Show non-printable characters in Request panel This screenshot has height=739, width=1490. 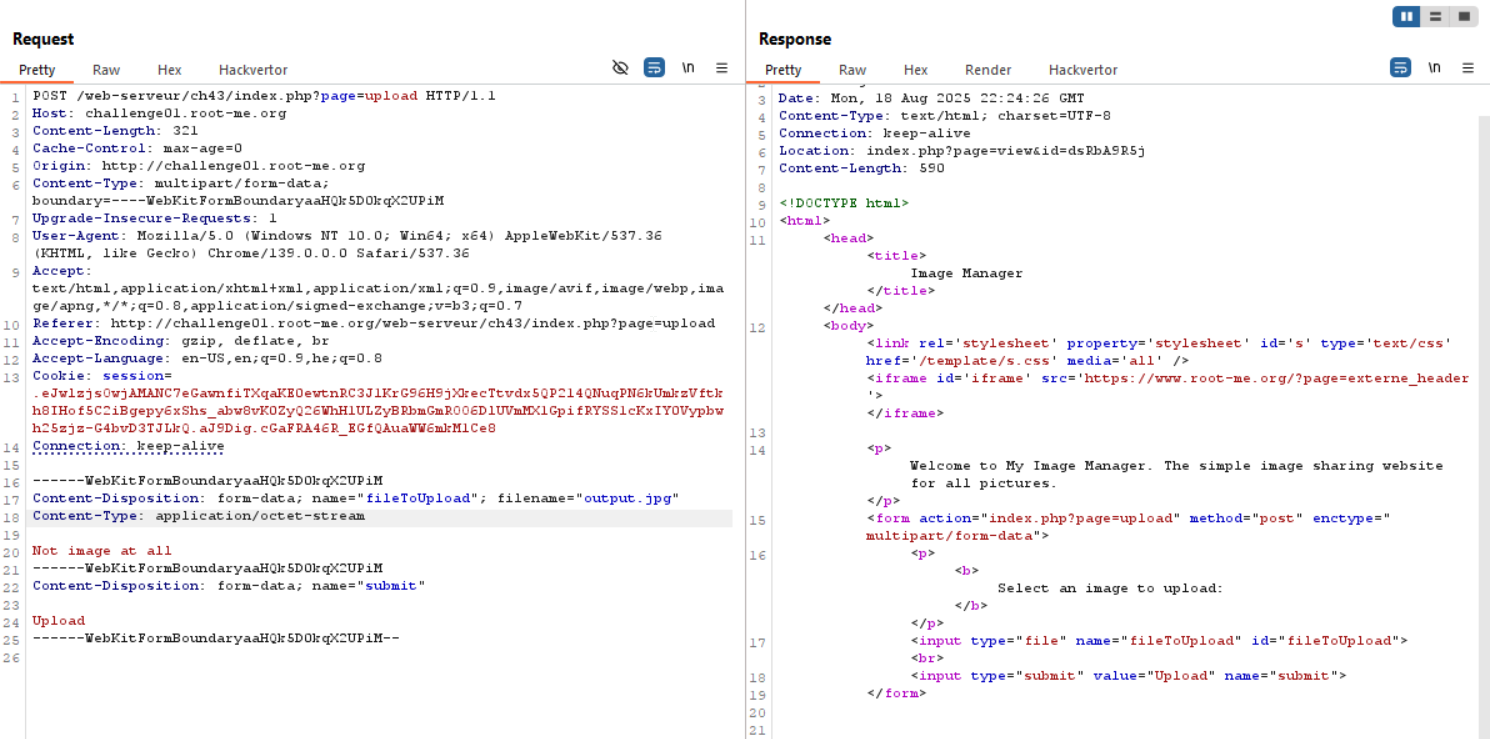[688, 68]
